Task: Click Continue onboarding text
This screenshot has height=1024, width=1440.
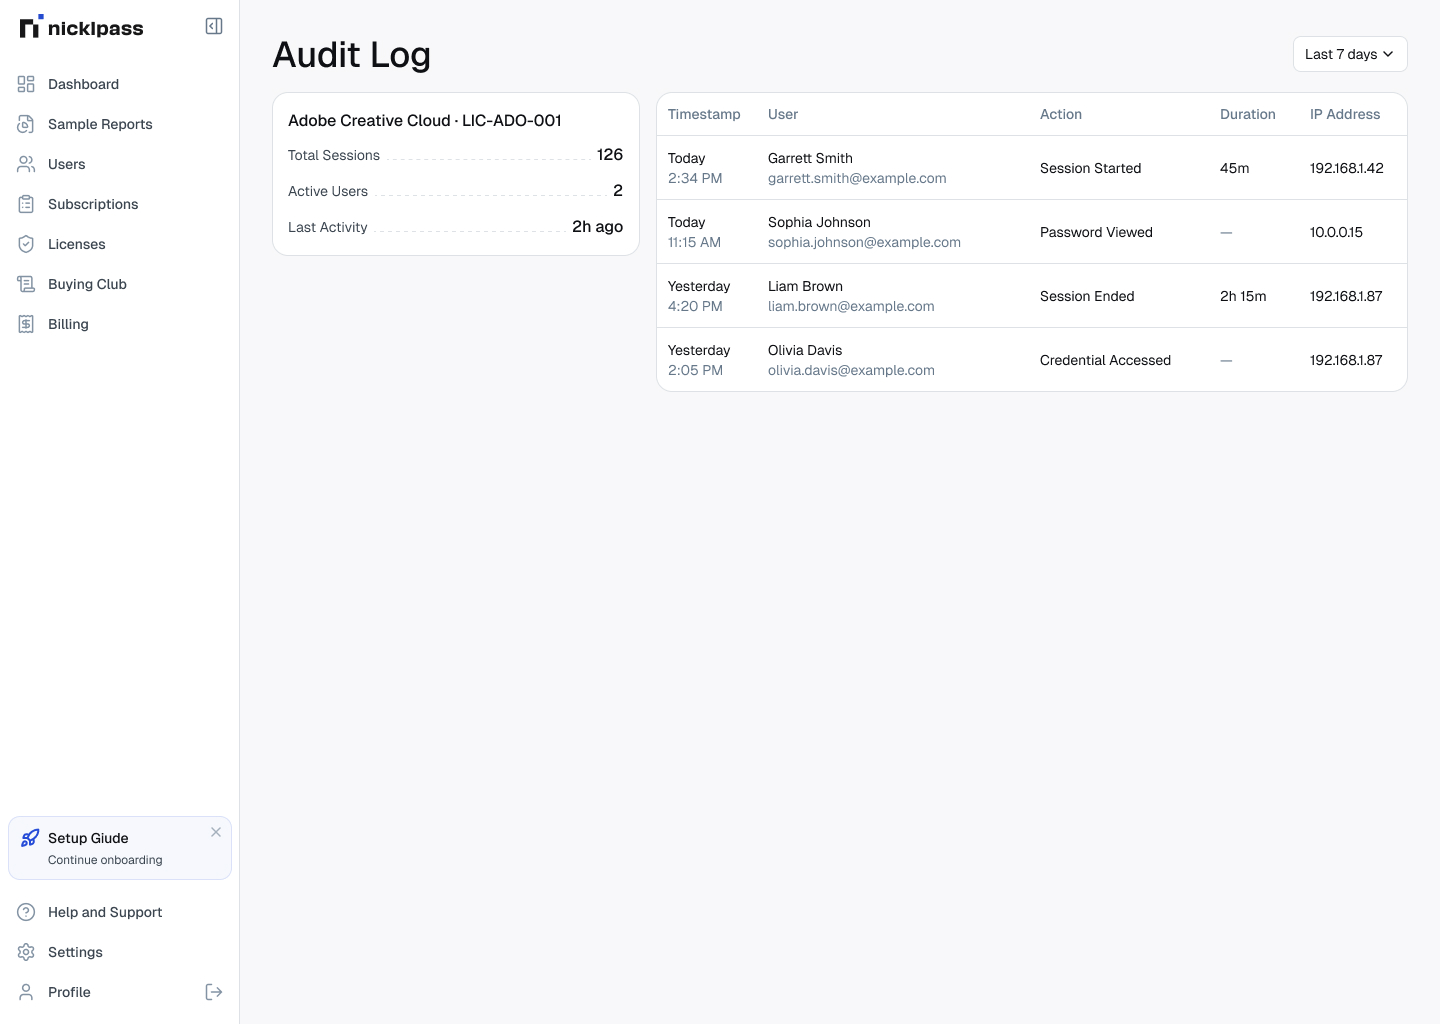Action: pyautogui.click(x=105, y=860)
